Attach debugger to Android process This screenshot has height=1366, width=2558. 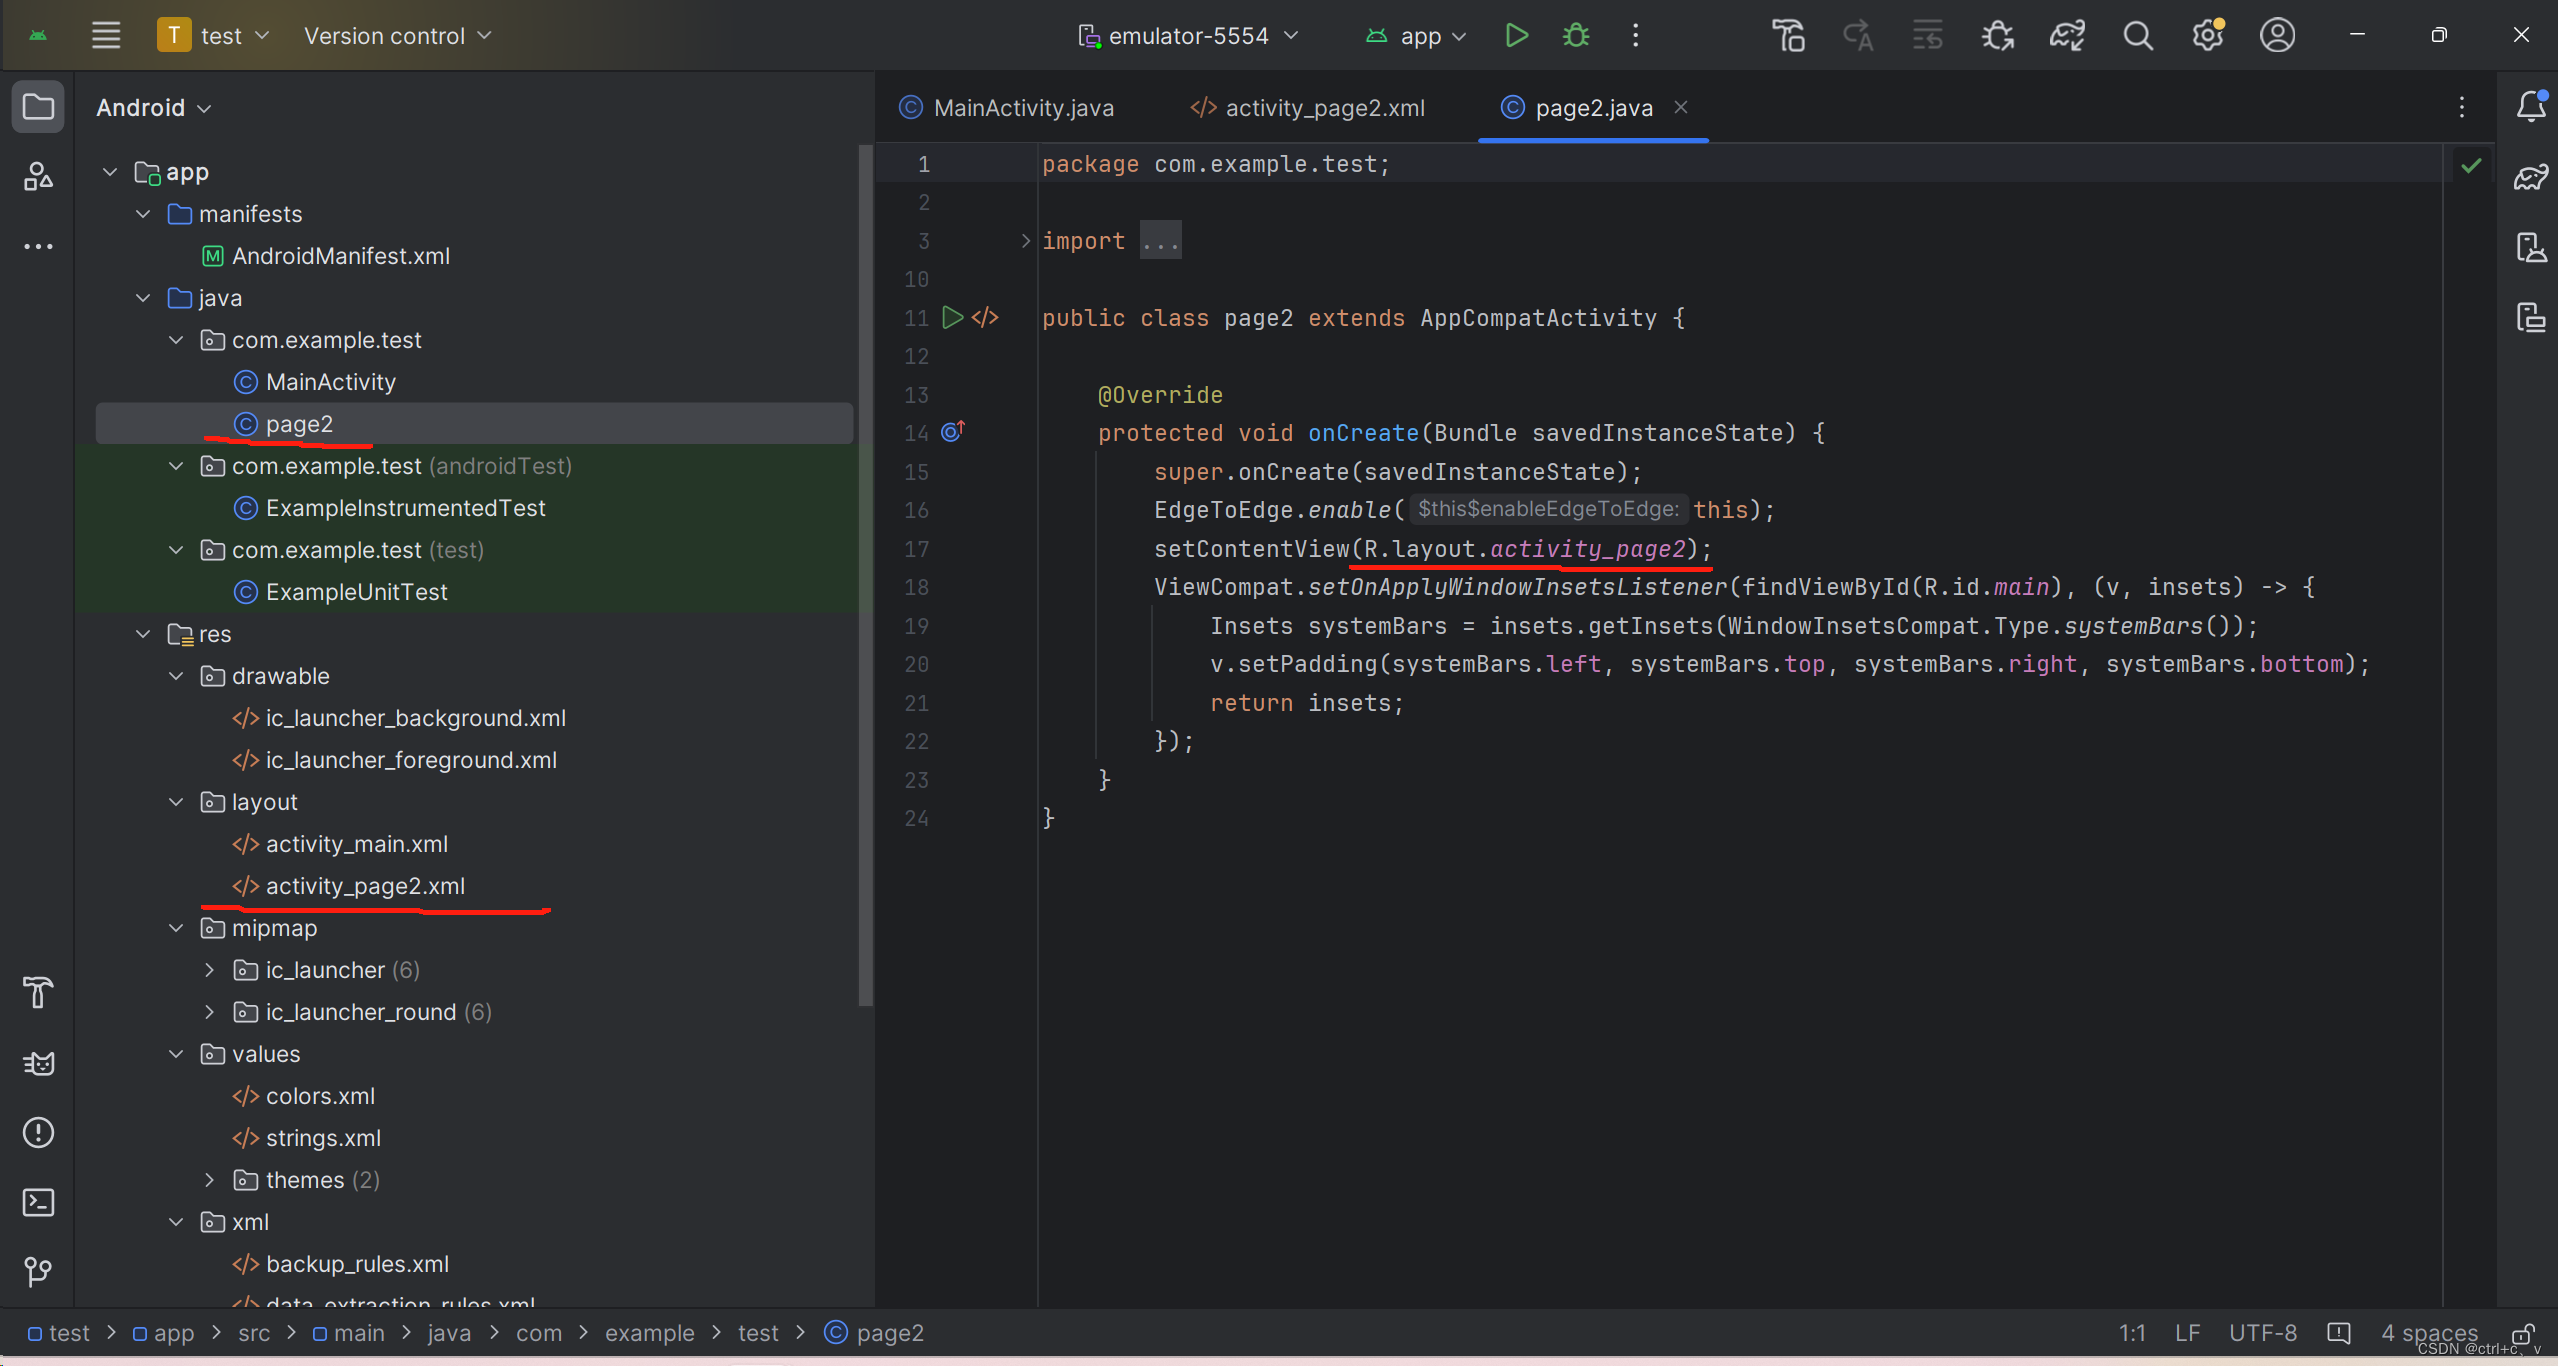tap(1997, 36)
